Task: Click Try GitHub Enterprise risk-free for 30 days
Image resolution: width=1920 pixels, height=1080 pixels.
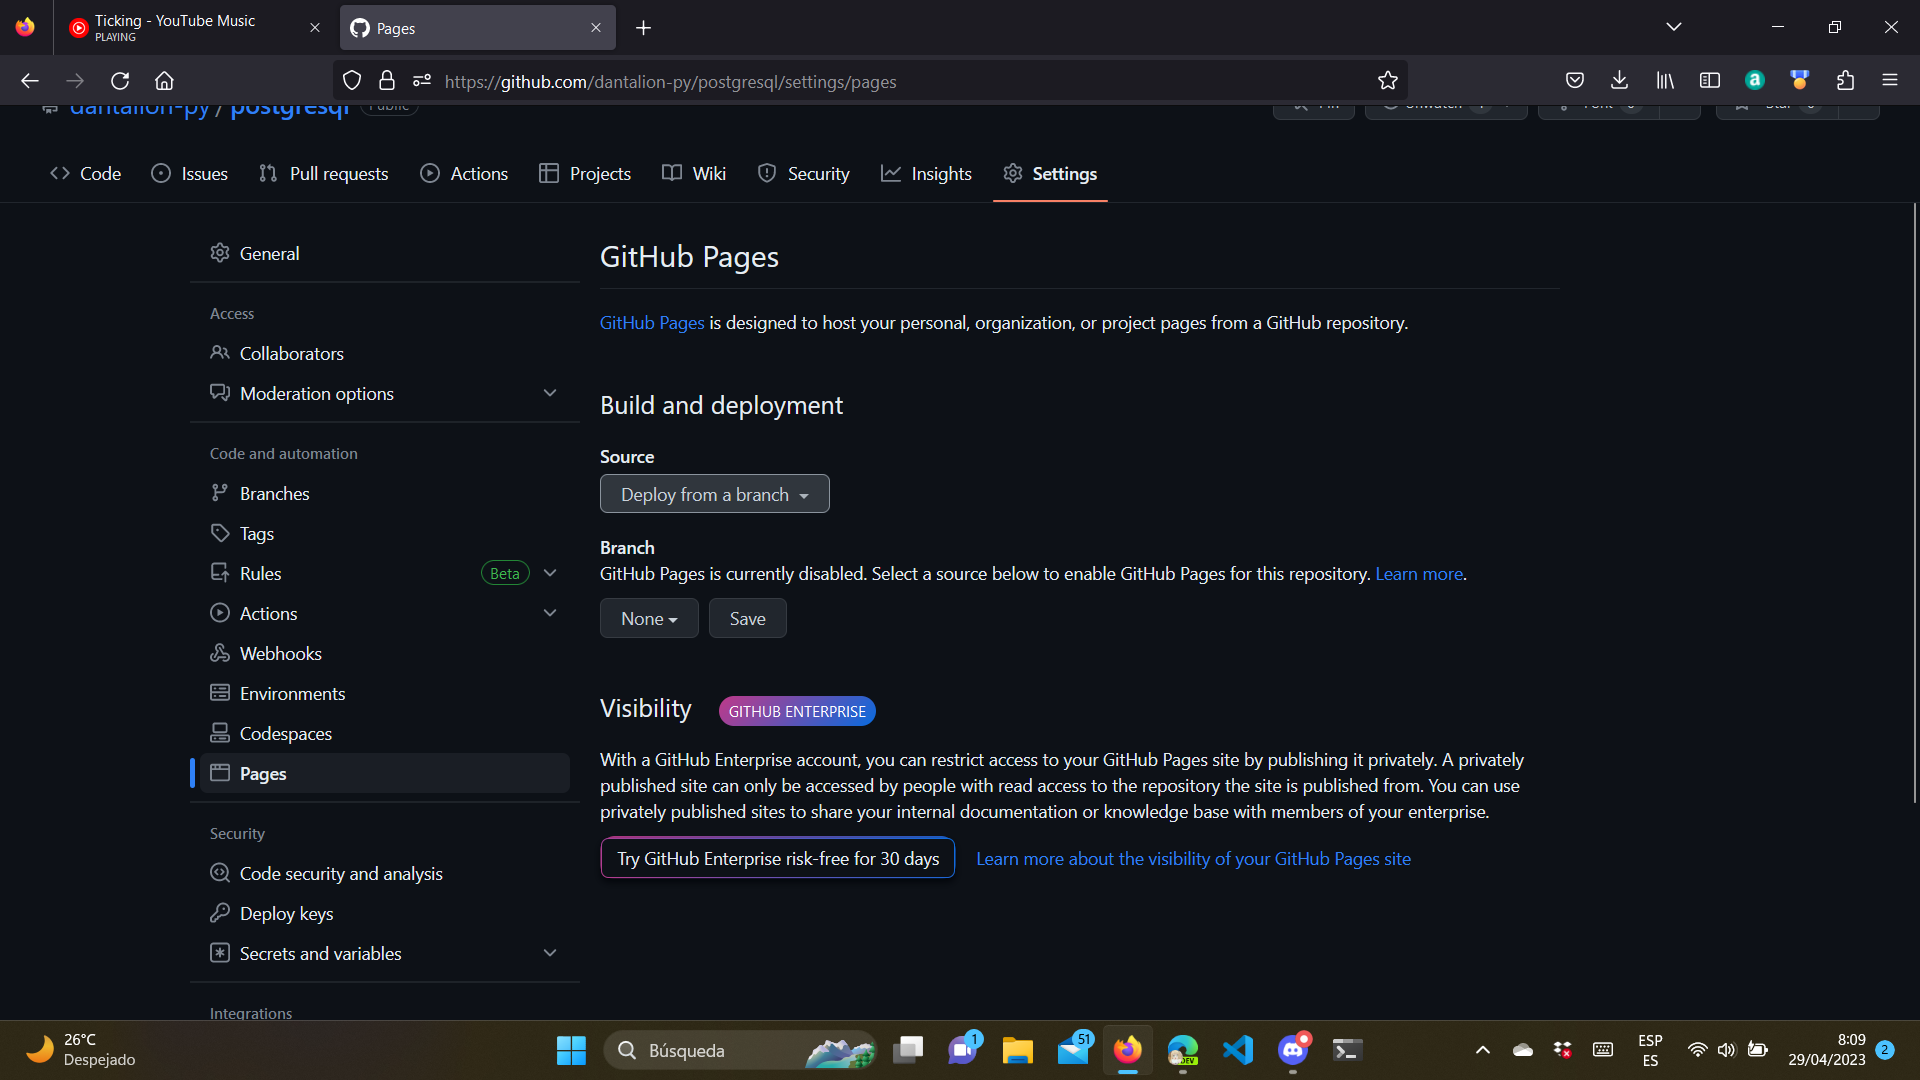Action: coord(779,858)
